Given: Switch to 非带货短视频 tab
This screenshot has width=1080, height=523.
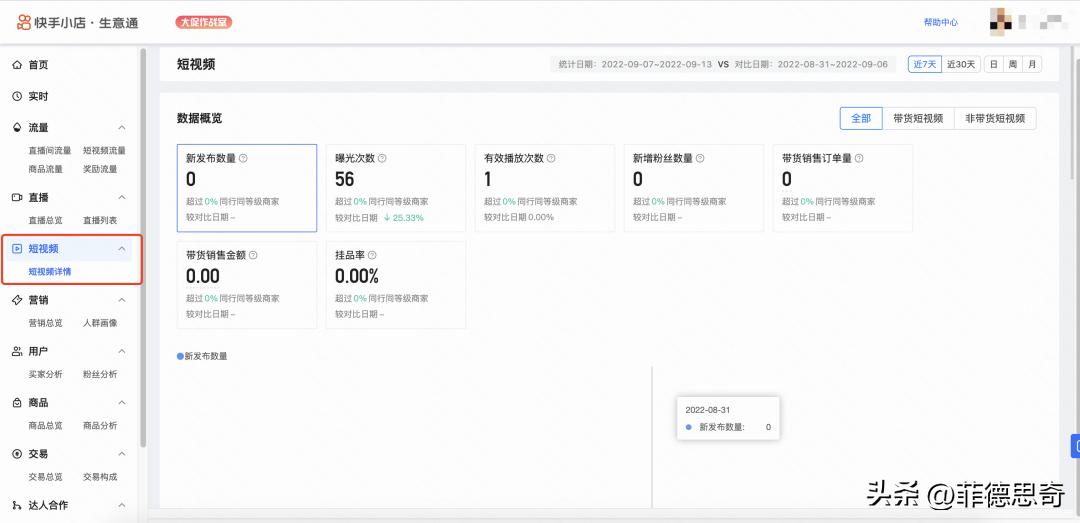Looking at the screenshot, I should [x=995, y=119].
